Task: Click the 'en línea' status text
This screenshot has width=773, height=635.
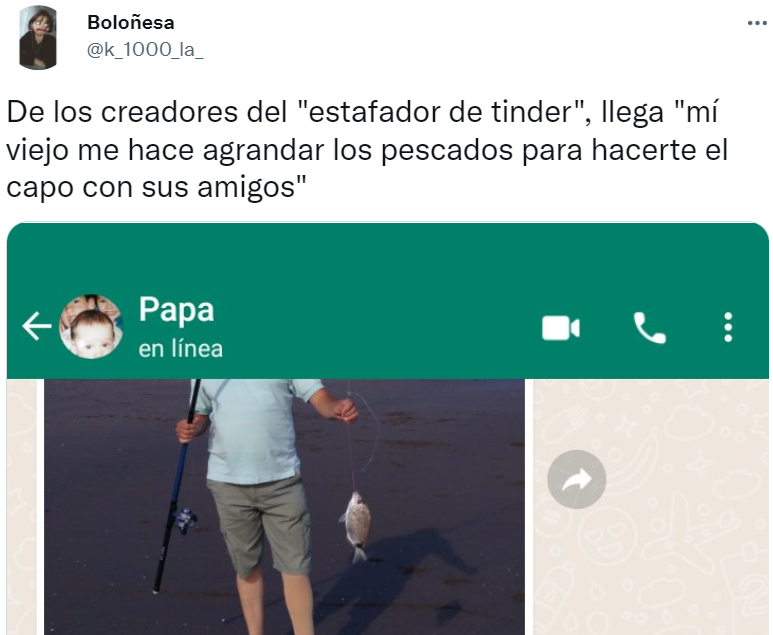Action: pos(180,349)
